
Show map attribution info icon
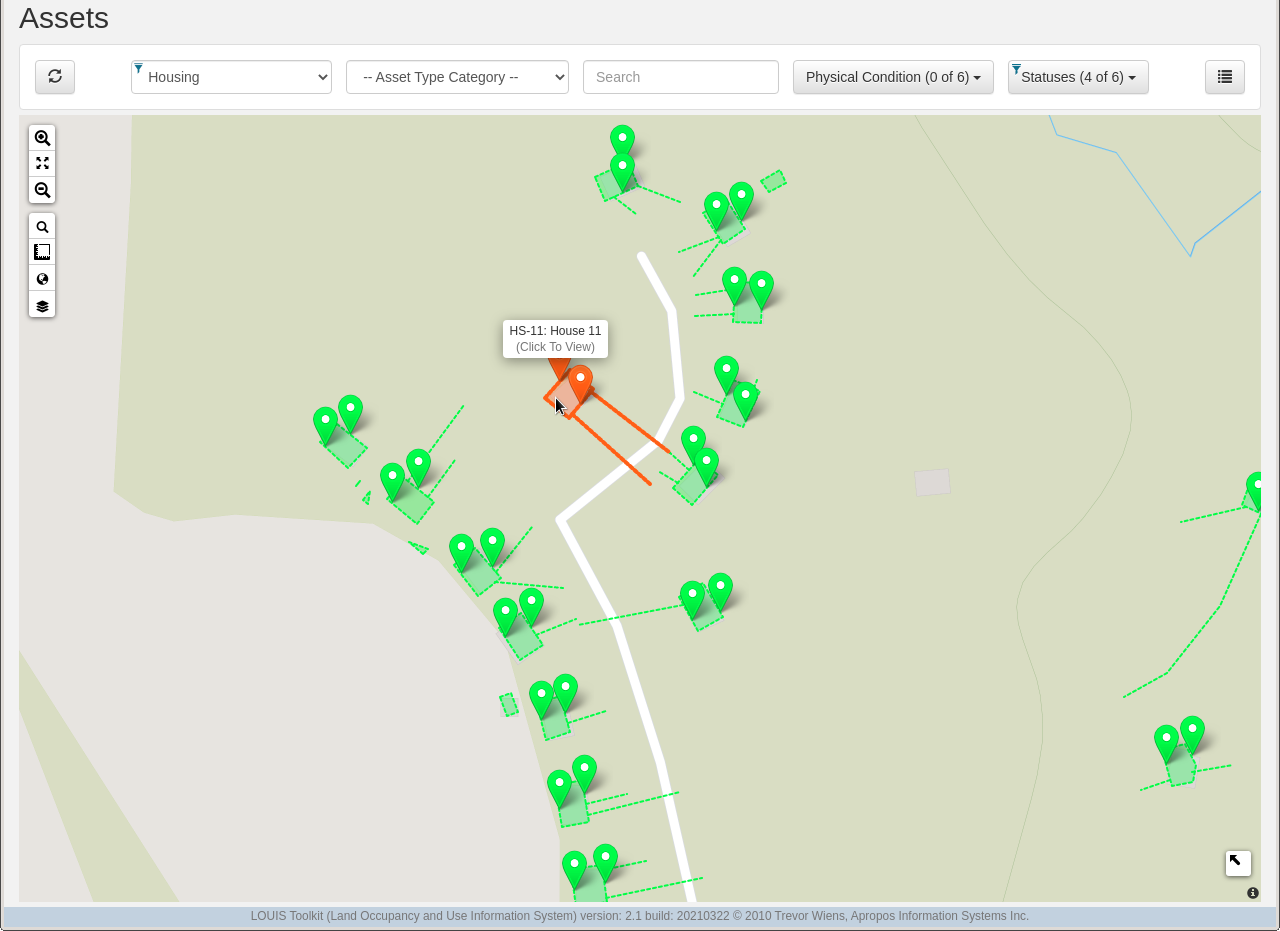(x=1253, y=893)
